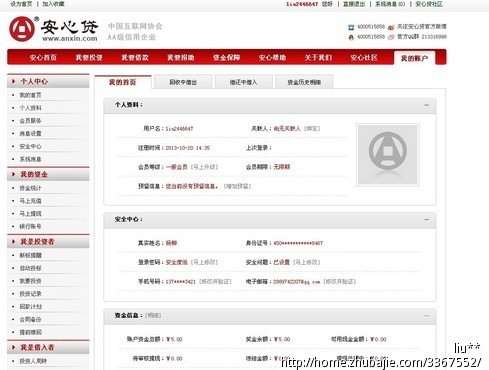
Task: Click the customer service avatar icon
Action: [351, 37]
